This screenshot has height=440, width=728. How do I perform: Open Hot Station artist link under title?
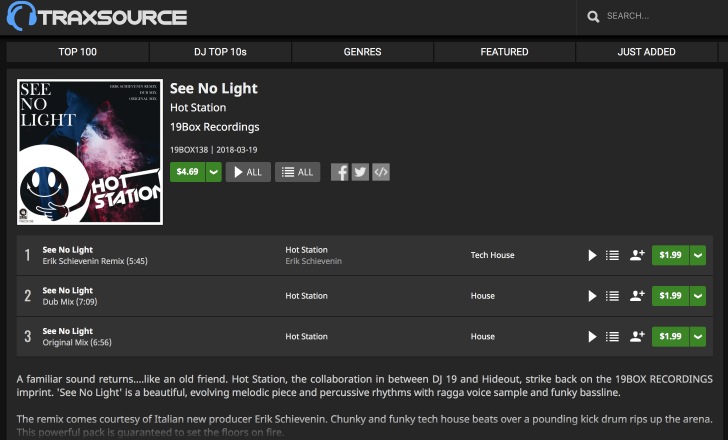point(198,108)
